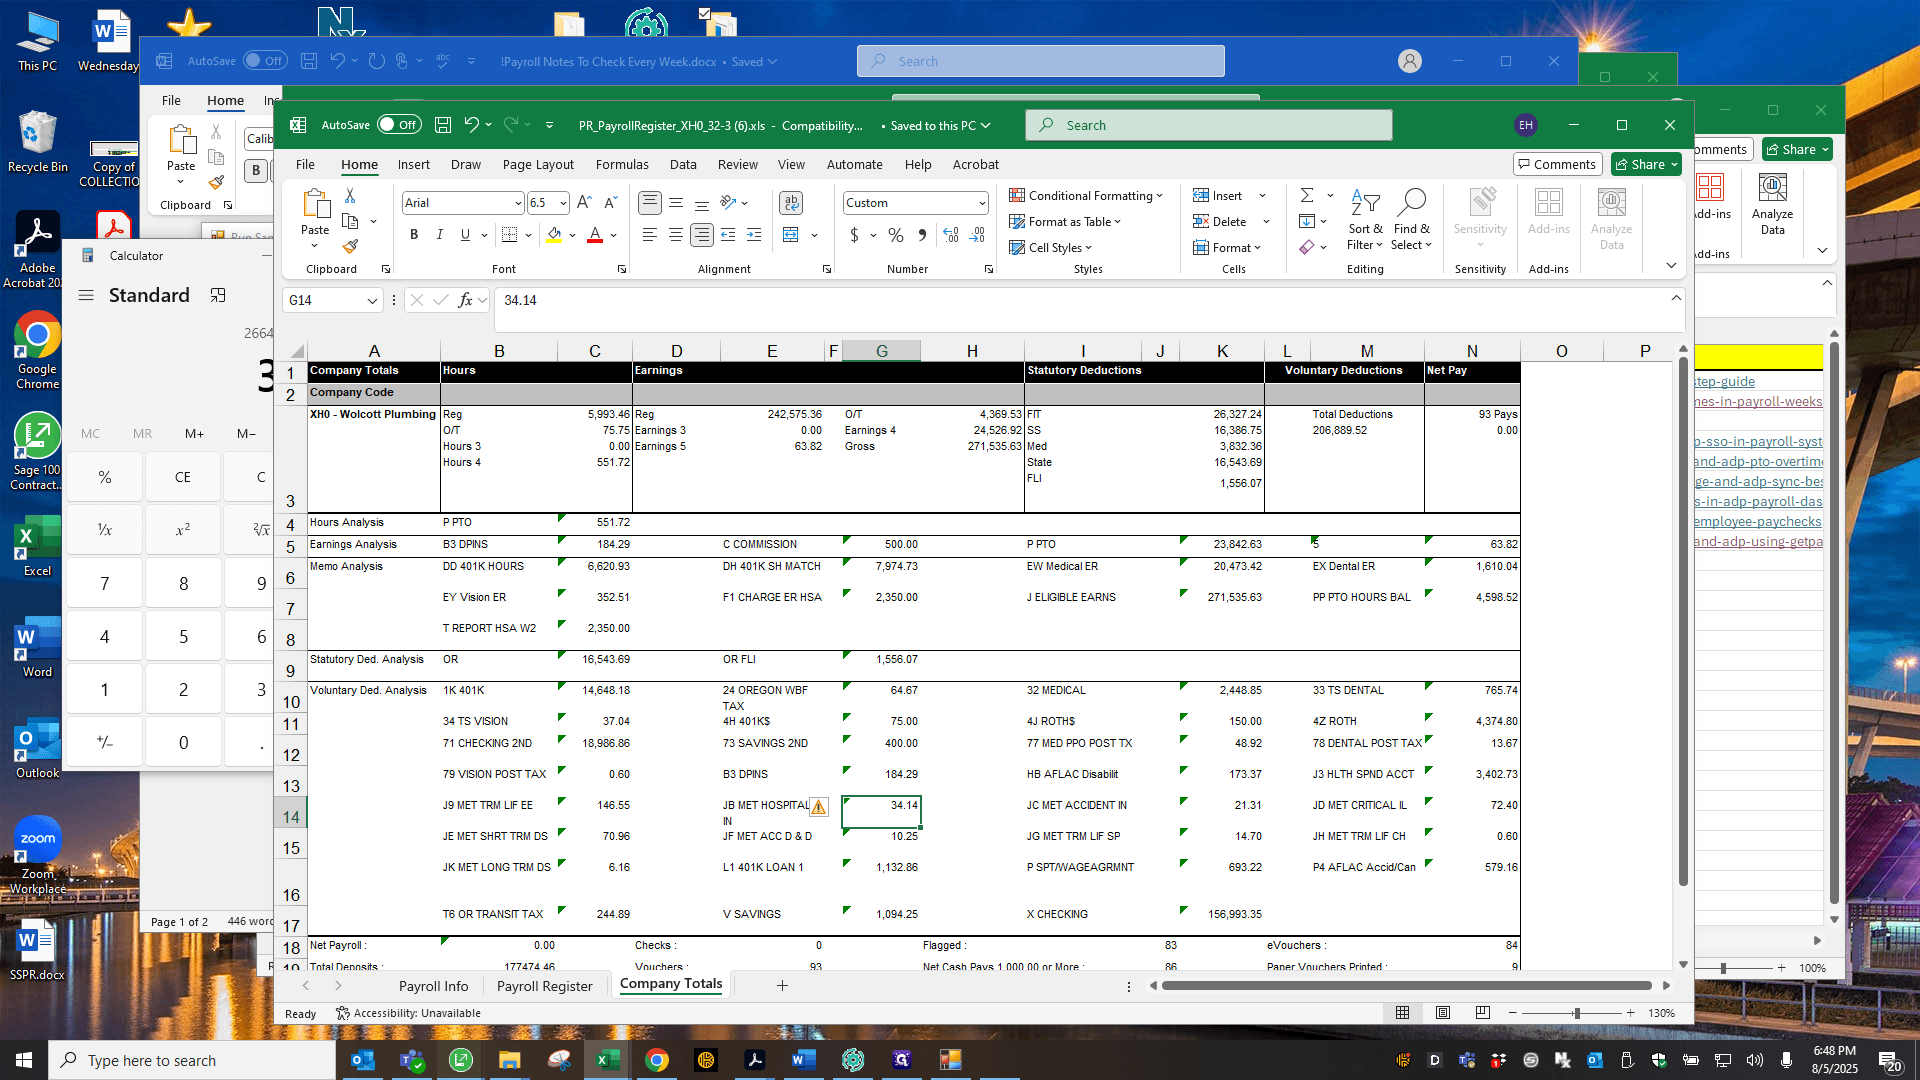Click the Comments button
Image resolution: width=1920 pixels, height=1080 pixels.
click(x=1557, y=165)
